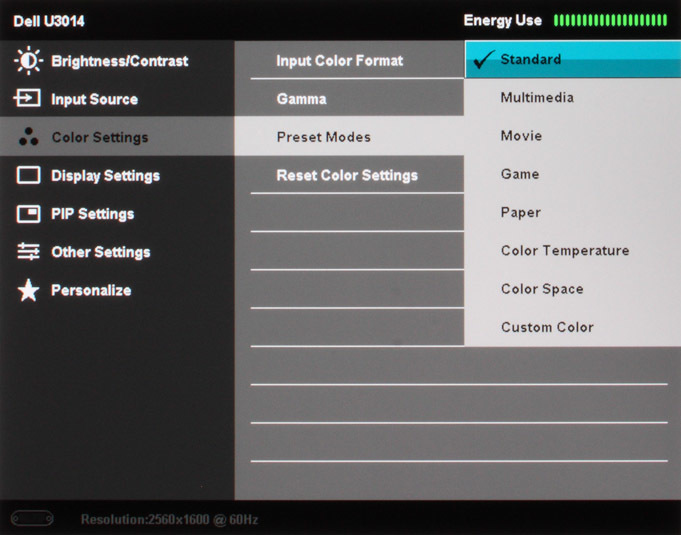Viewport: 681px width, 535px height.
Task: Choose the Display Settings rectangle icon
Action: pos(29,175)
